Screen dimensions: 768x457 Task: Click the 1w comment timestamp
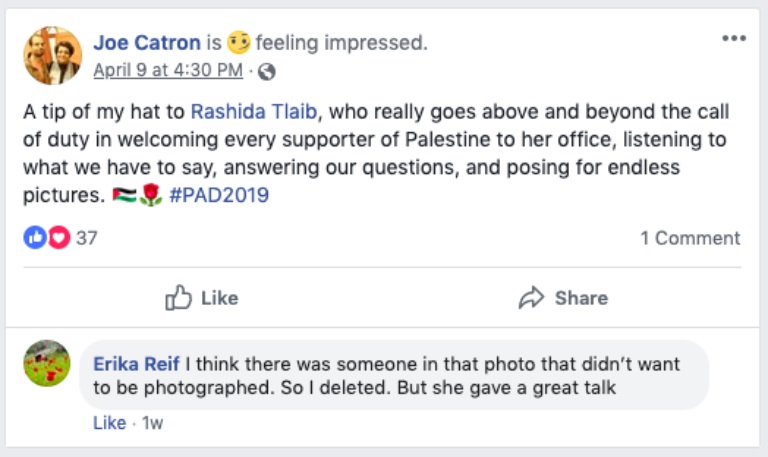pos(152,423)
